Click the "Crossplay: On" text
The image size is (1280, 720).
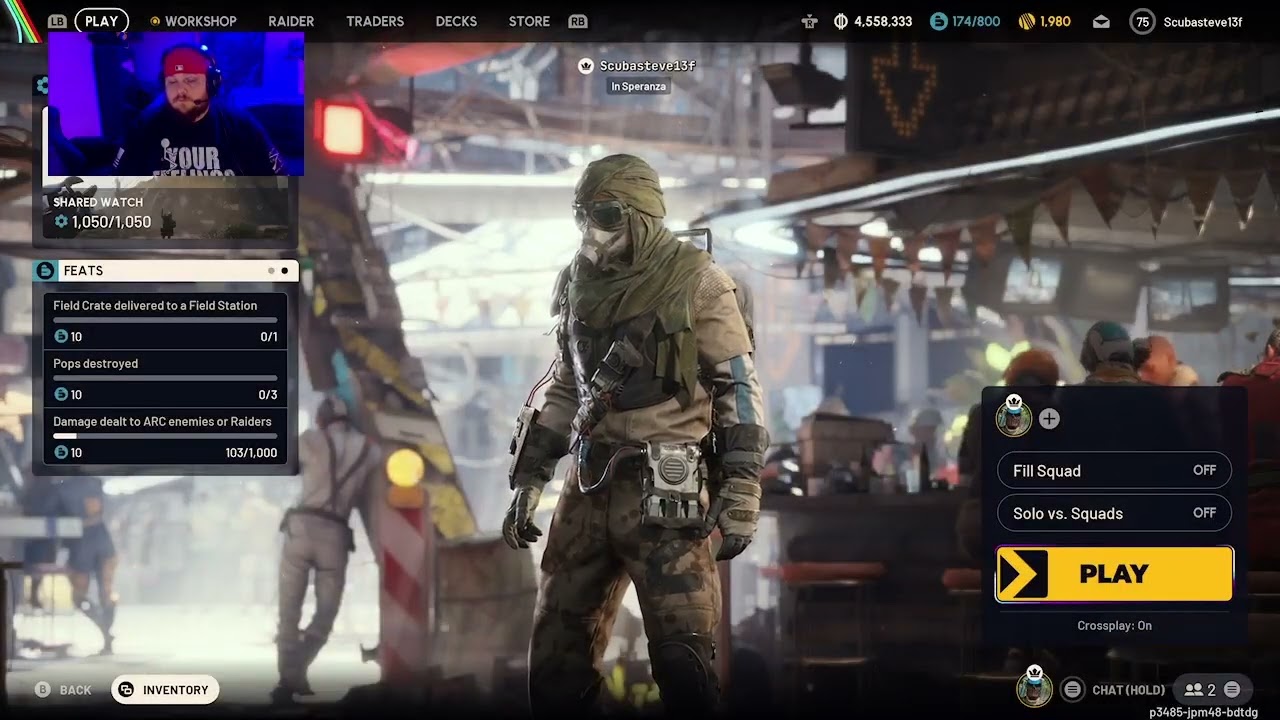(x=1114, y=626)
